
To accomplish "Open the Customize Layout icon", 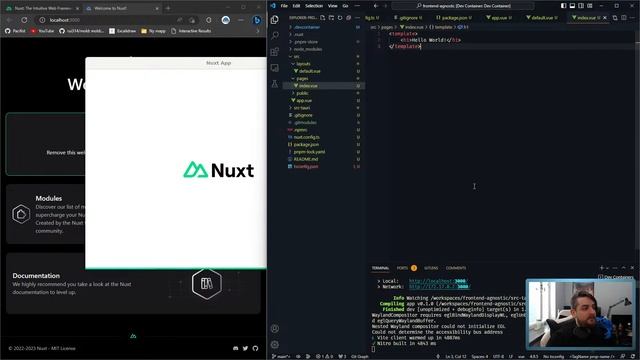I will coord(590,6).
